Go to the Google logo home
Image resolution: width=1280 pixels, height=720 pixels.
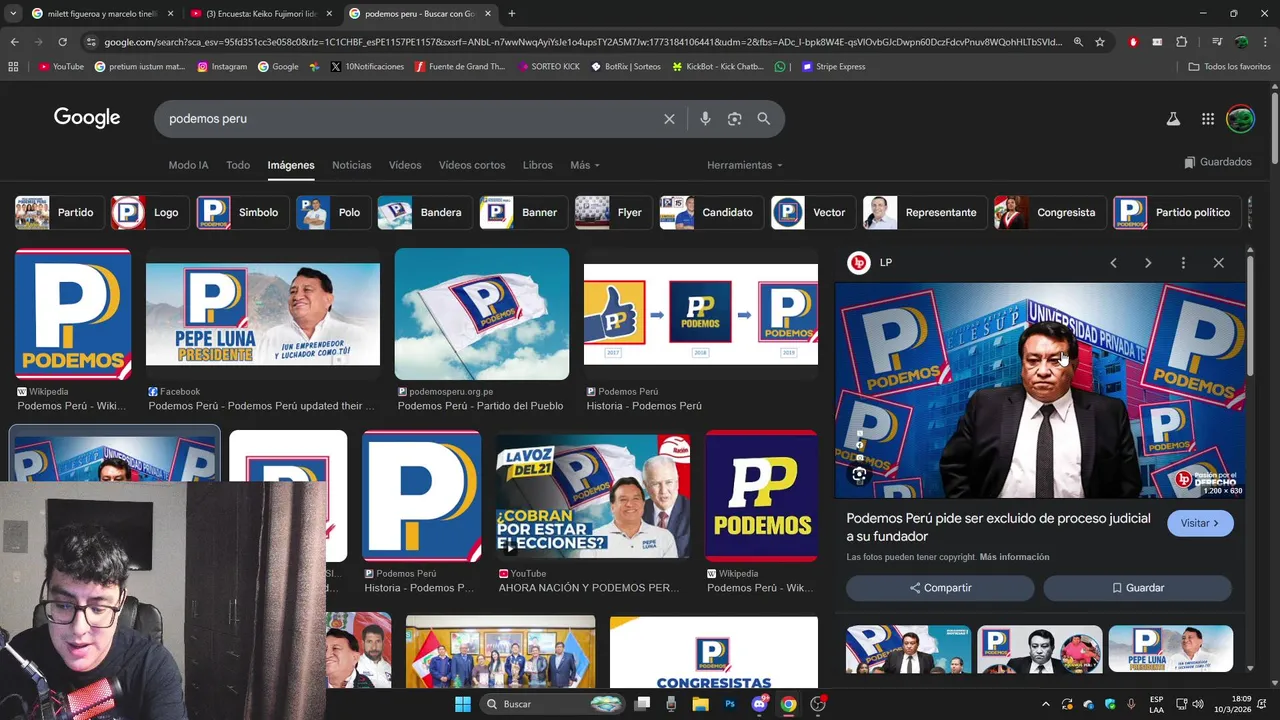pos(87,118)
